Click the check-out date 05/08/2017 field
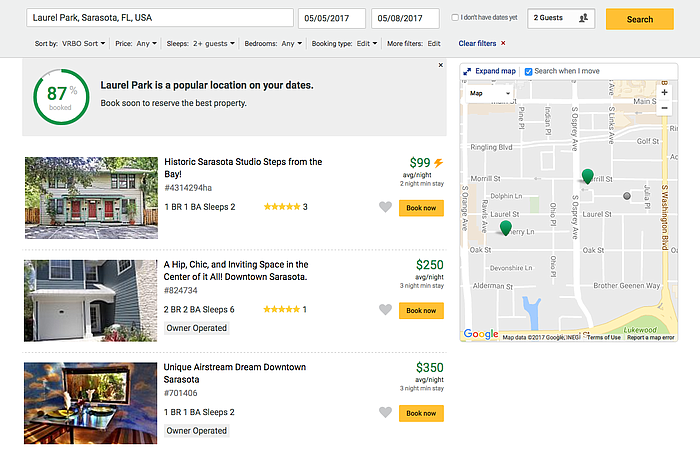This screenshot has width=700, height=460. [405, 18]
